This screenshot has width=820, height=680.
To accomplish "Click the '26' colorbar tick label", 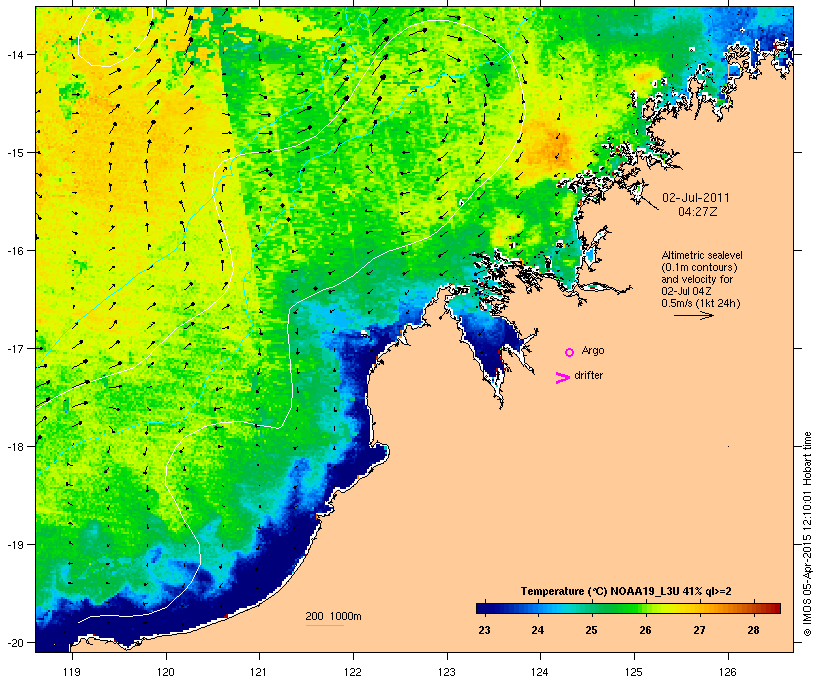I will point(645,630).
